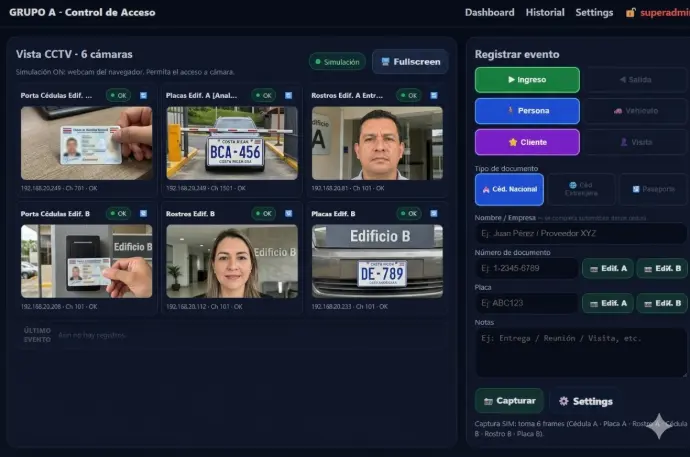Open the Historial page
690x457 pixels.
click(545, 13)
